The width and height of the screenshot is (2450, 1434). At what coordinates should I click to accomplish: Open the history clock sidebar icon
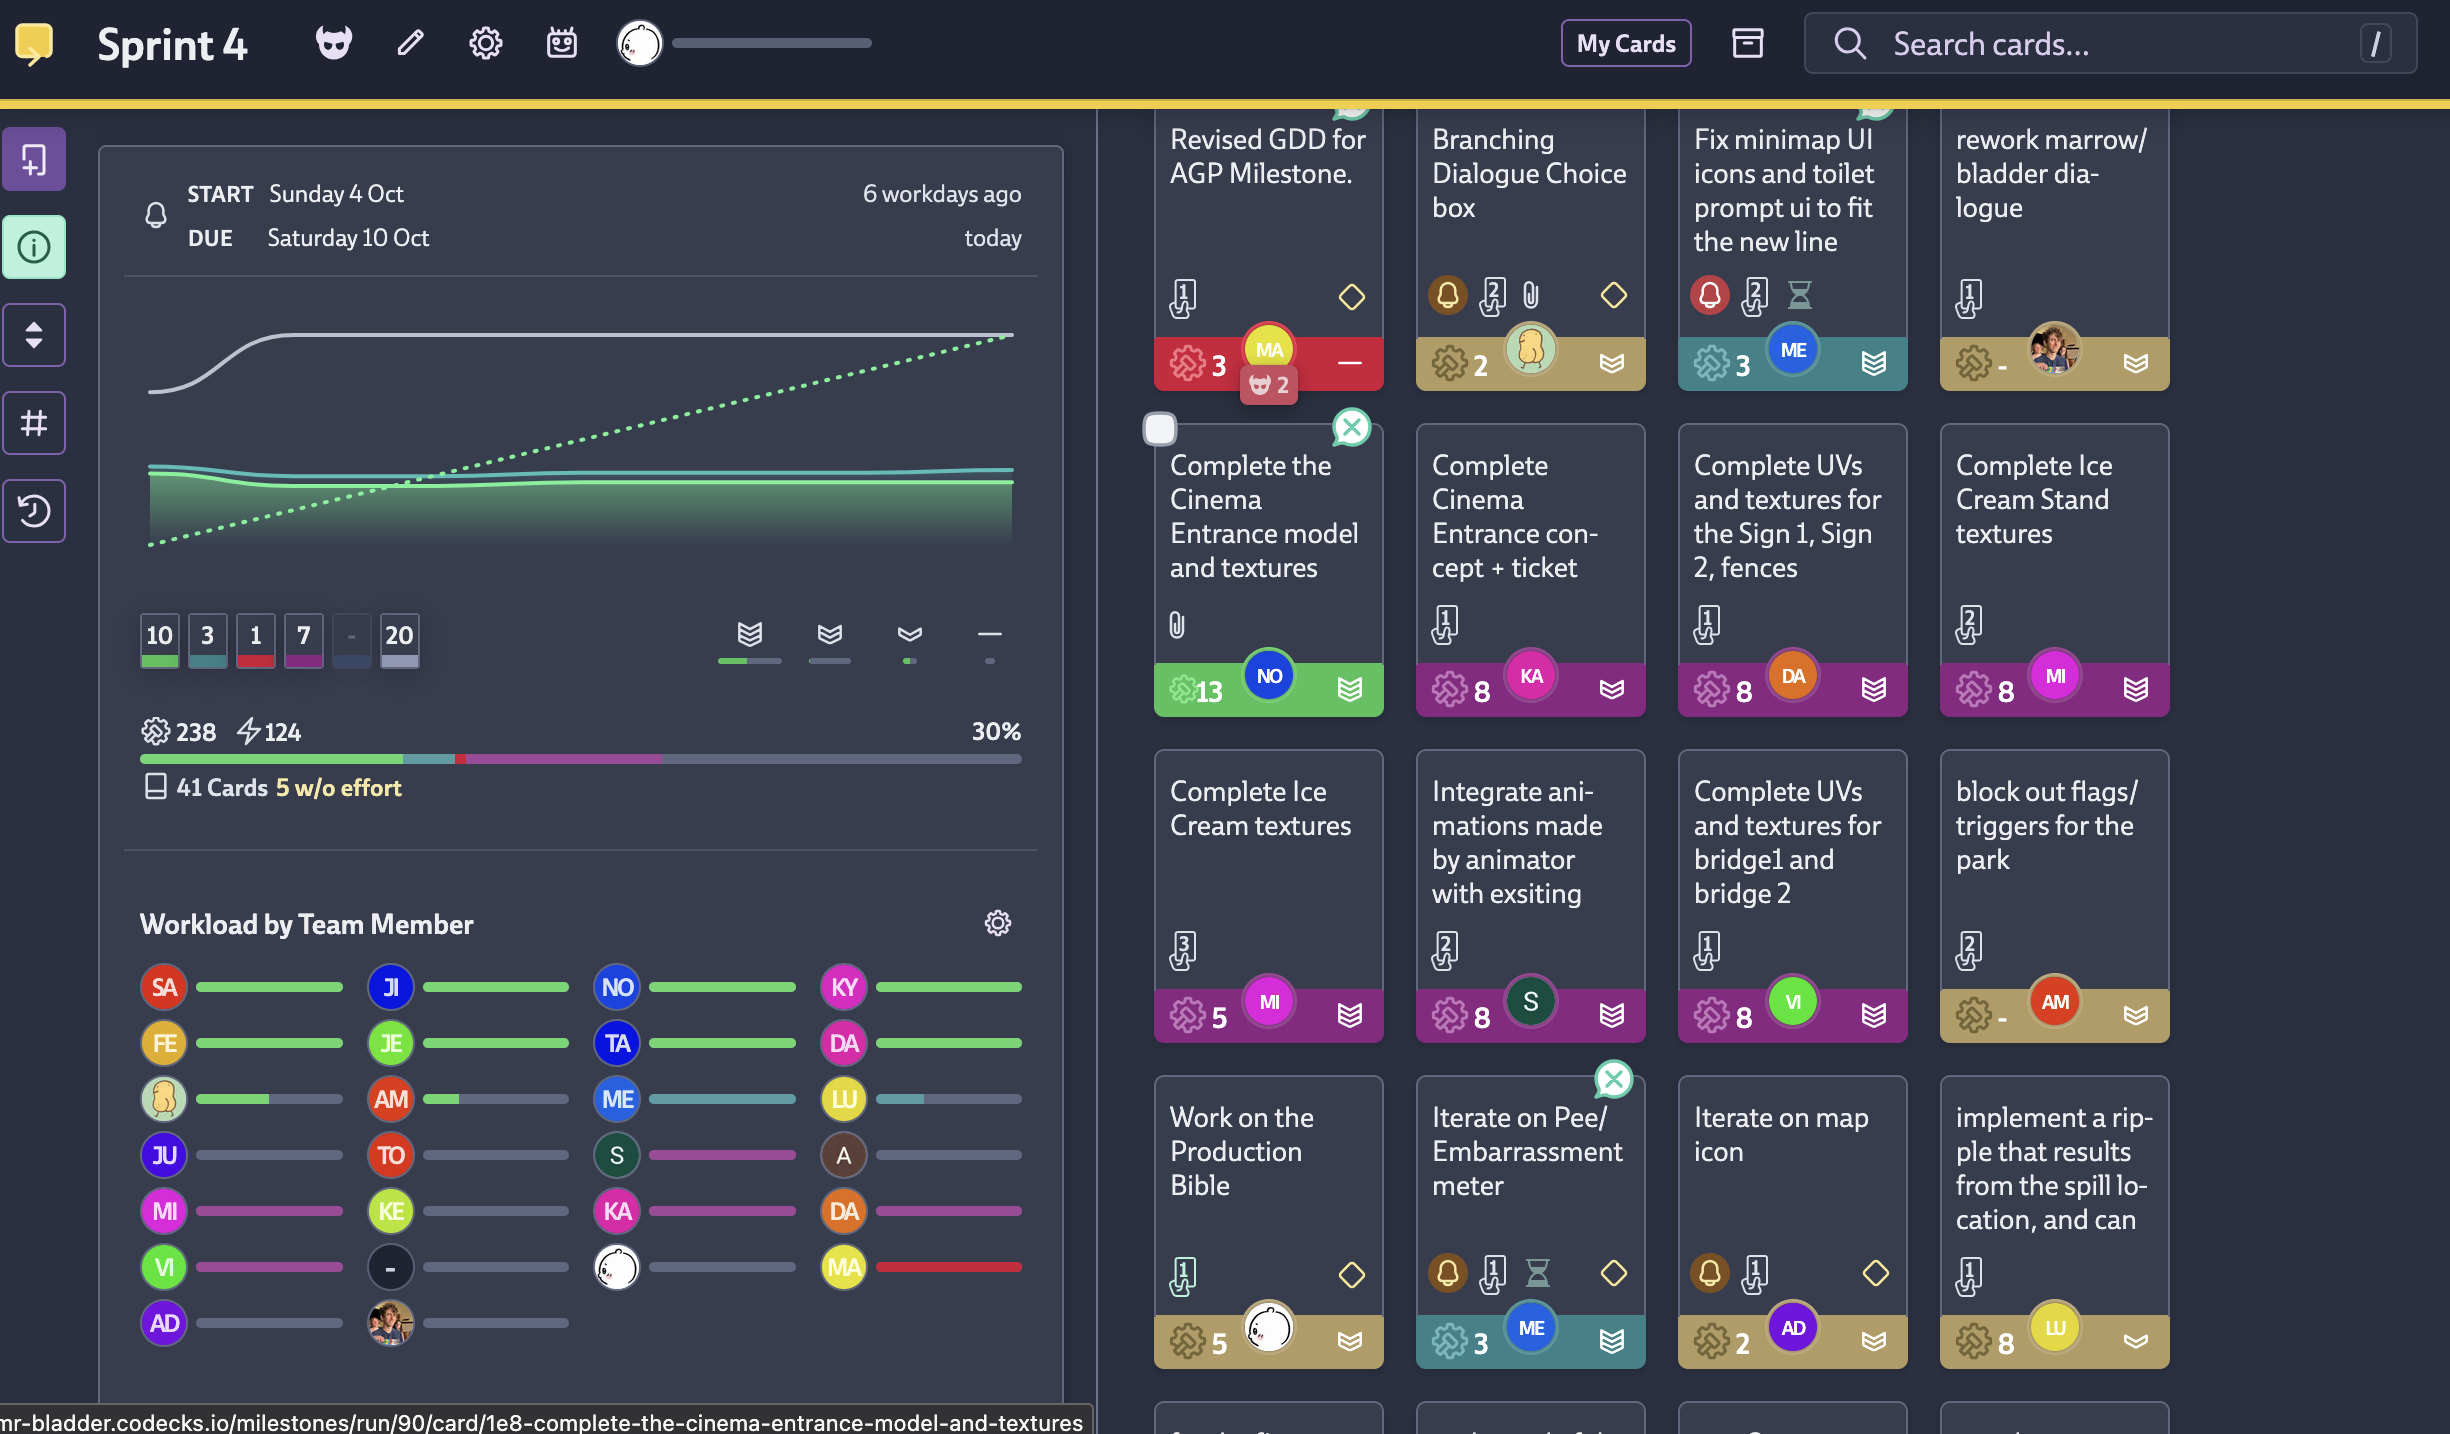point(34,511)
